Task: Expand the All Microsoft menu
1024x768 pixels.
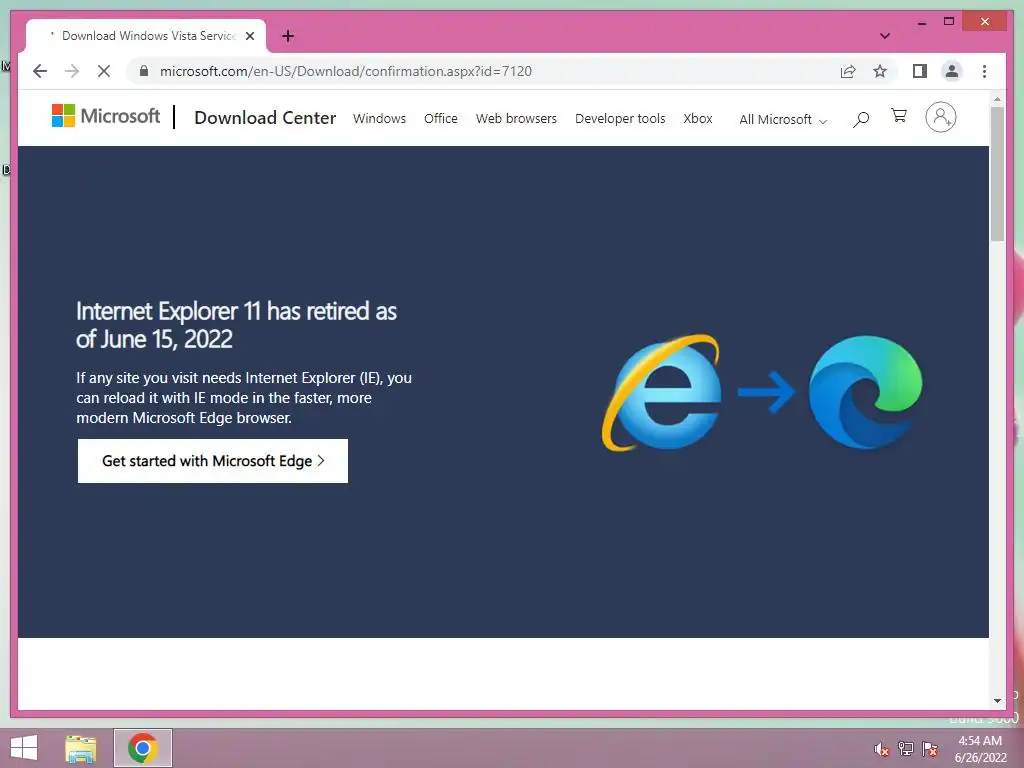Action: 783,120
